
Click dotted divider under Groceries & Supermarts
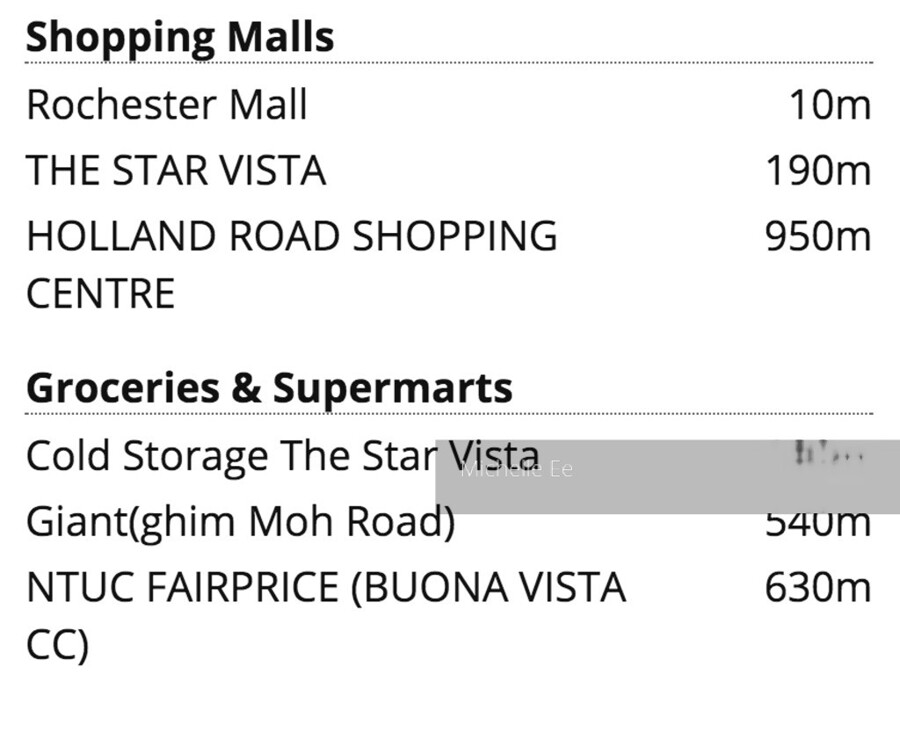click(x=449, y=413)
